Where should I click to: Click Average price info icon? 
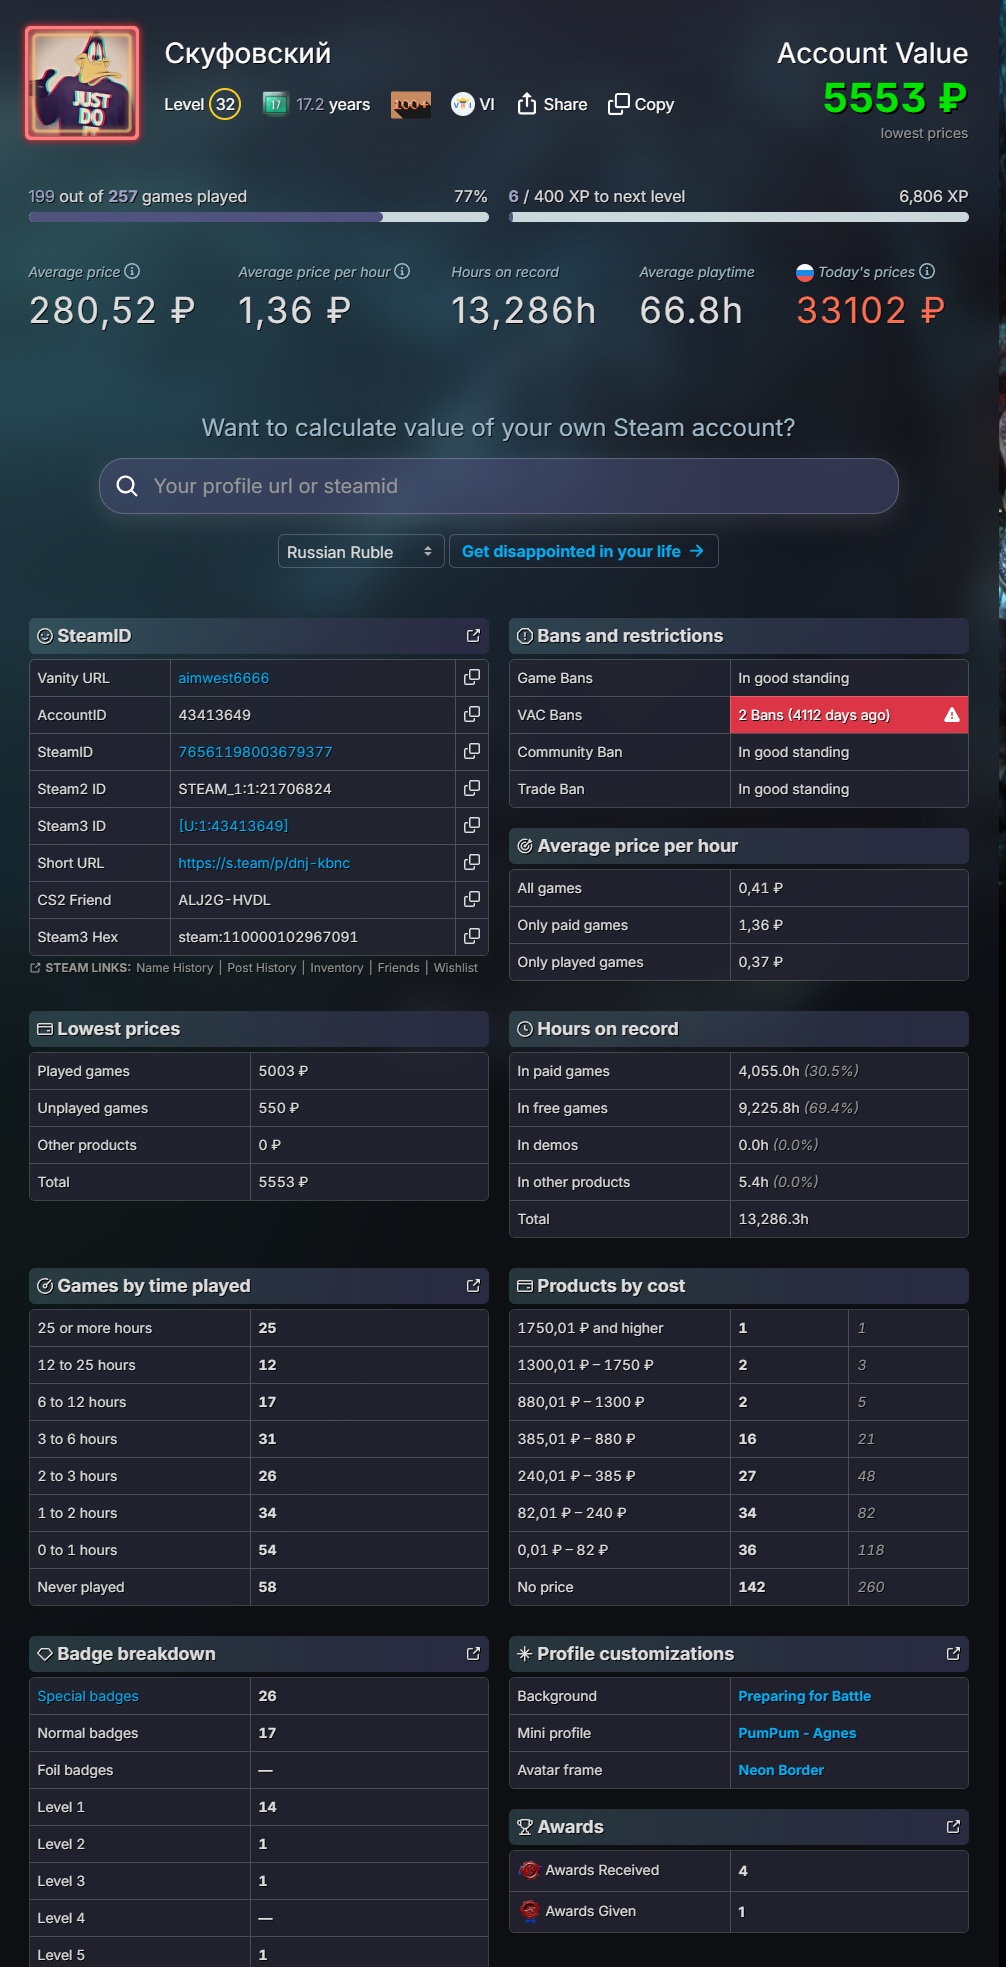132,271
